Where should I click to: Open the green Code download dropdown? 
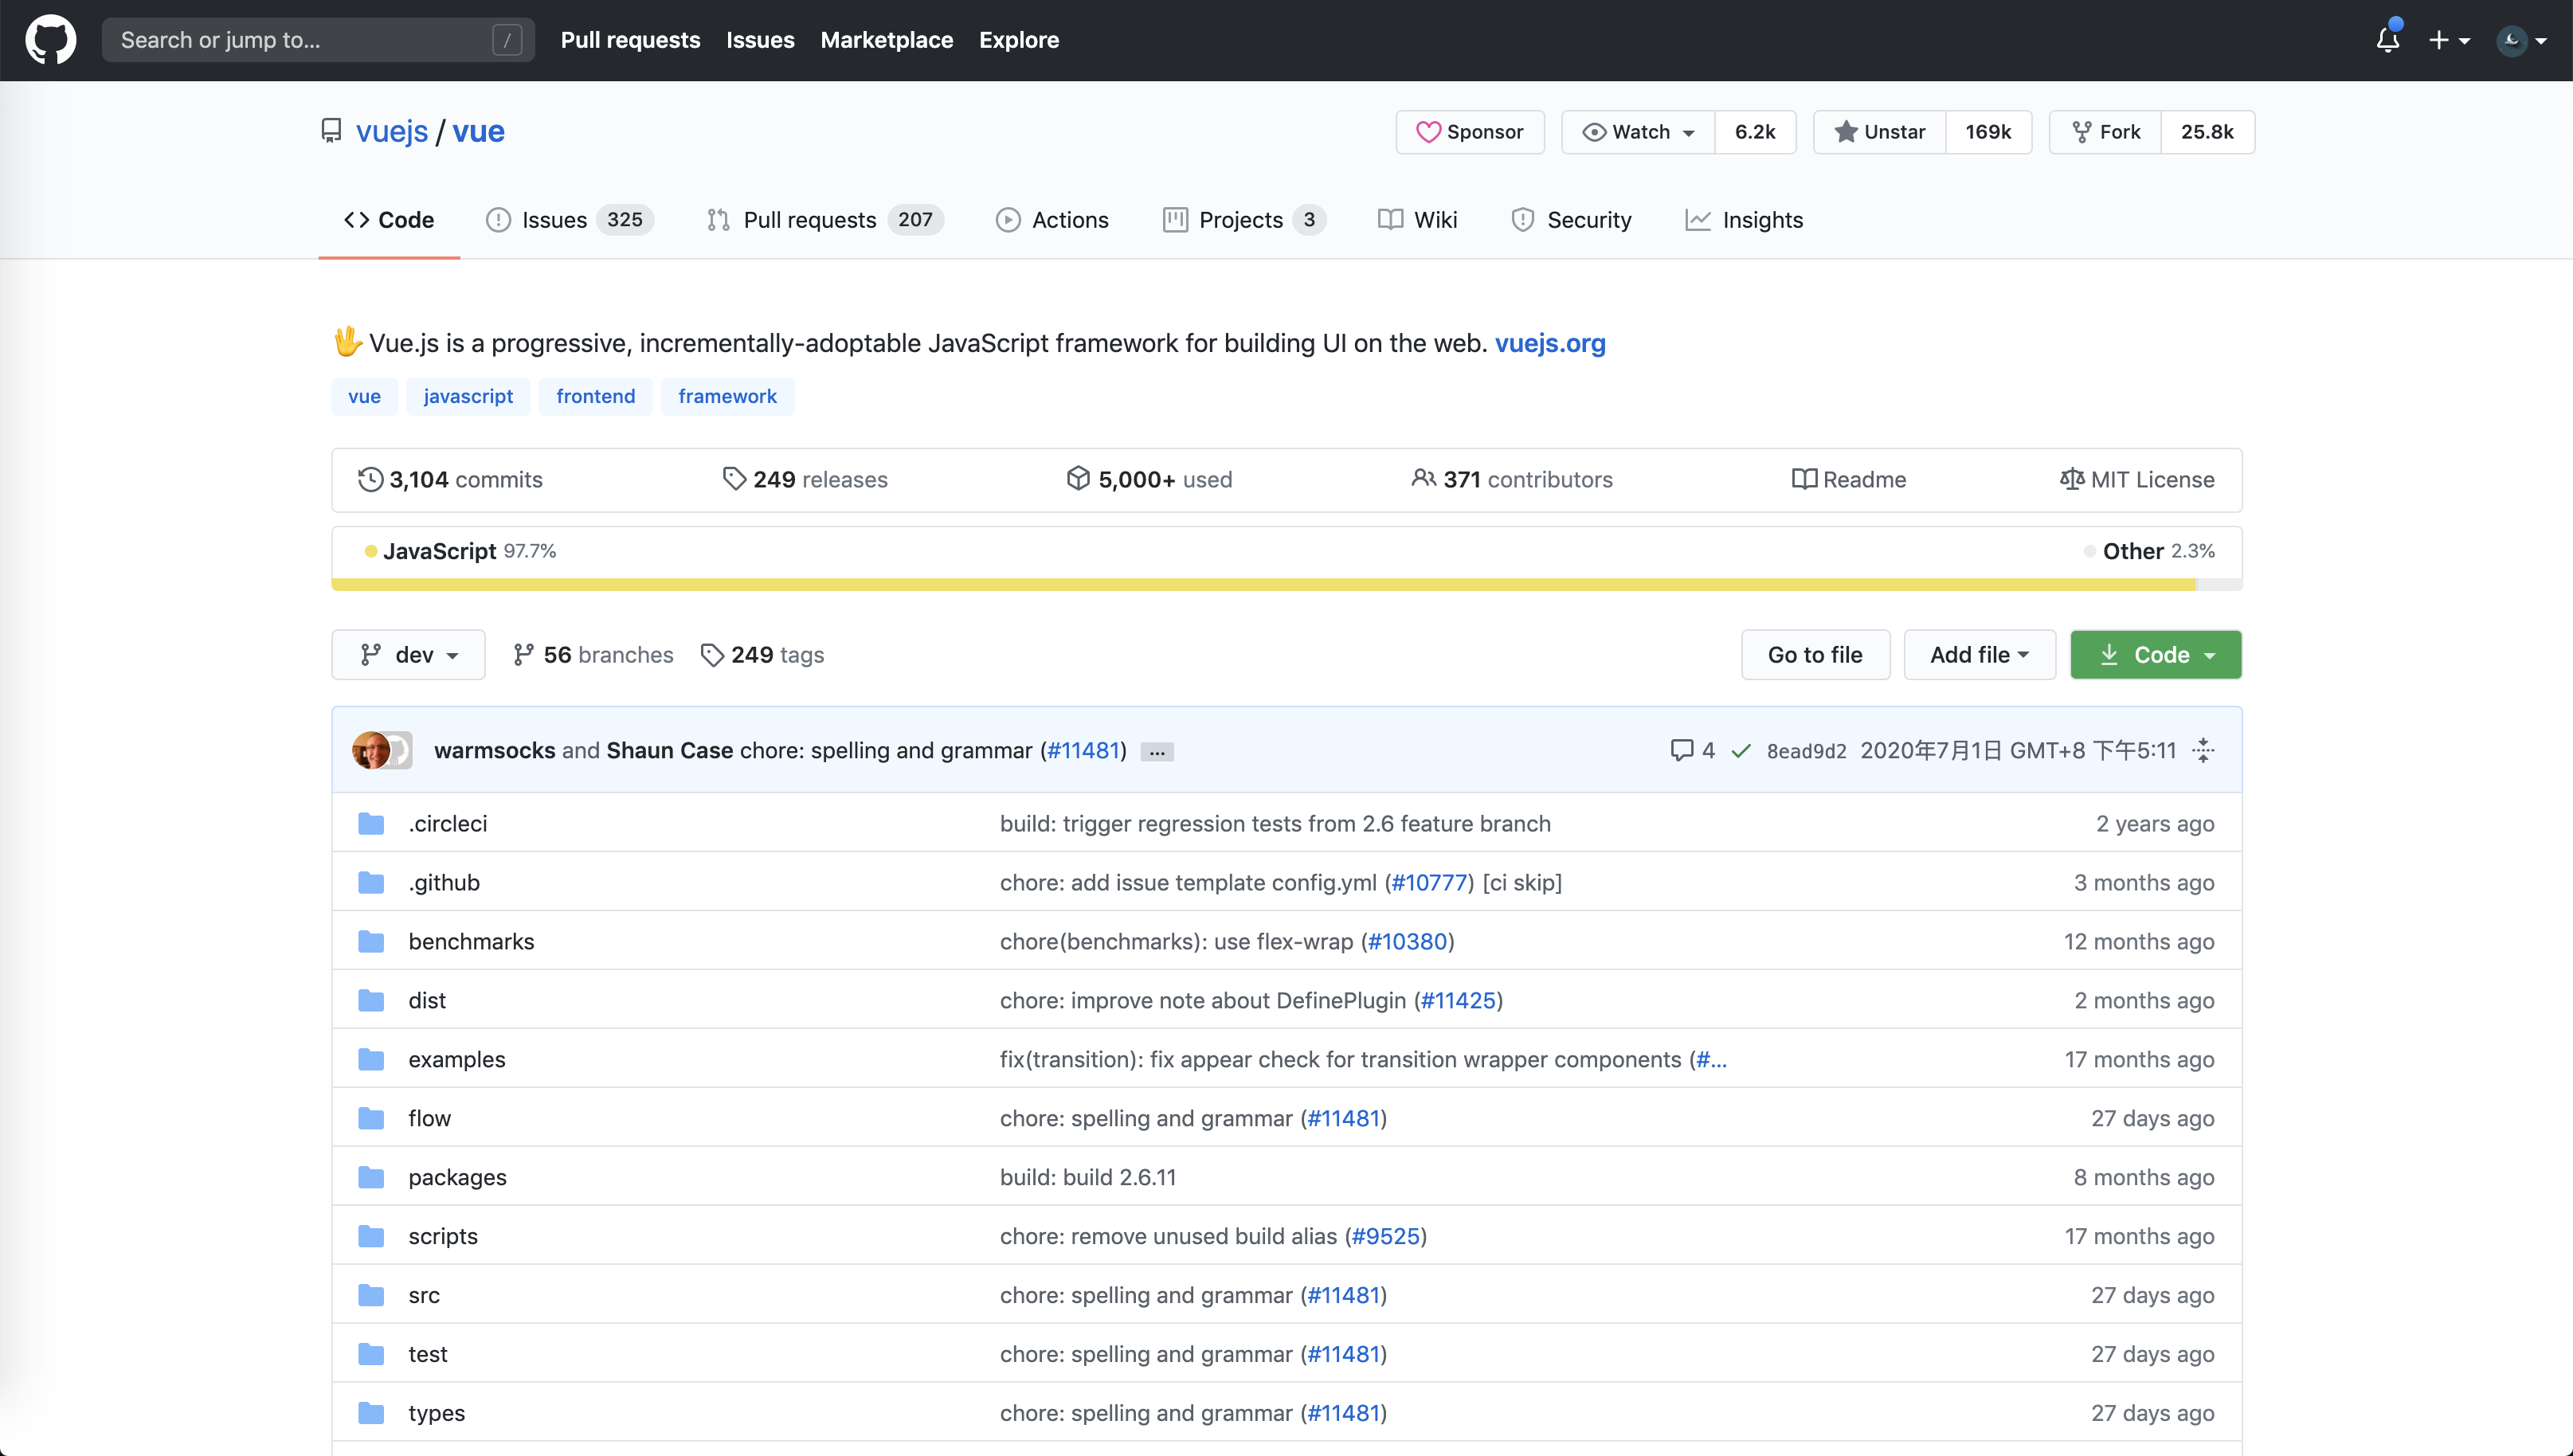pos(2155,655)
